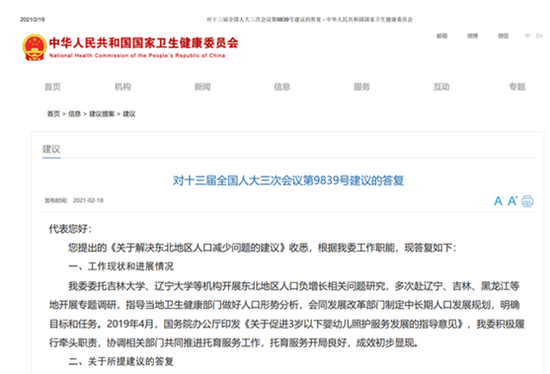Switch language to En (English)
Viewport: 550px width, 374px height.
[x=539, y=36]
